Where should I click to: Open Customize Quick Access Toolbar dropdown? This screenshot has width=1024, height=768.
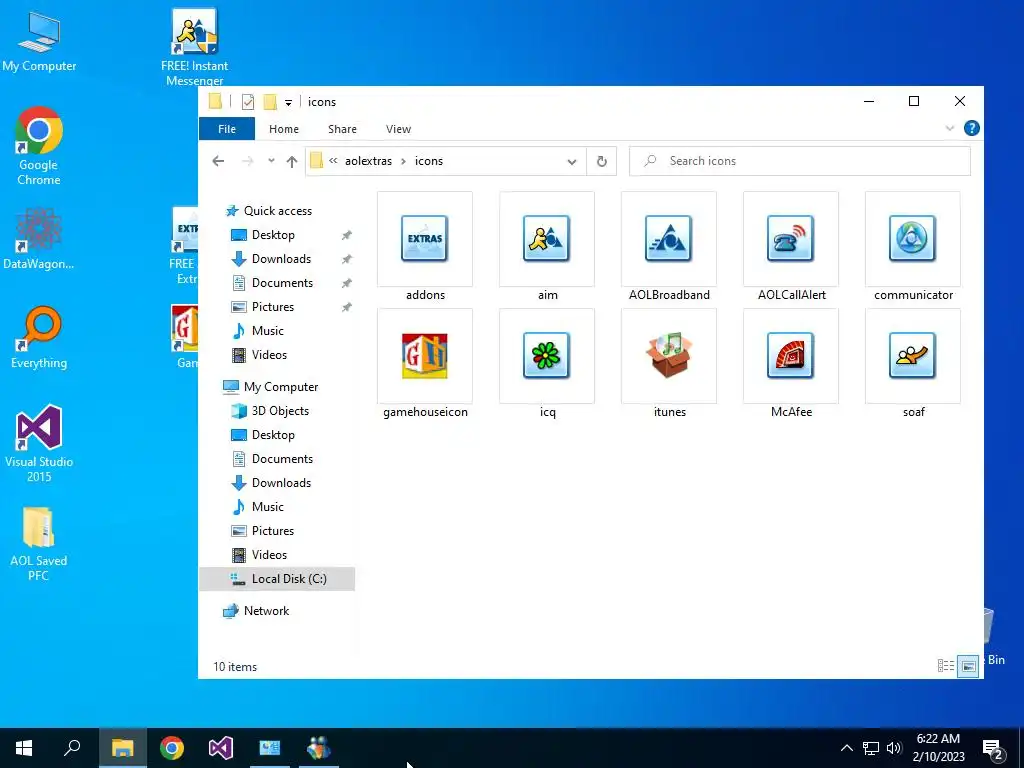tap(288, 103)
